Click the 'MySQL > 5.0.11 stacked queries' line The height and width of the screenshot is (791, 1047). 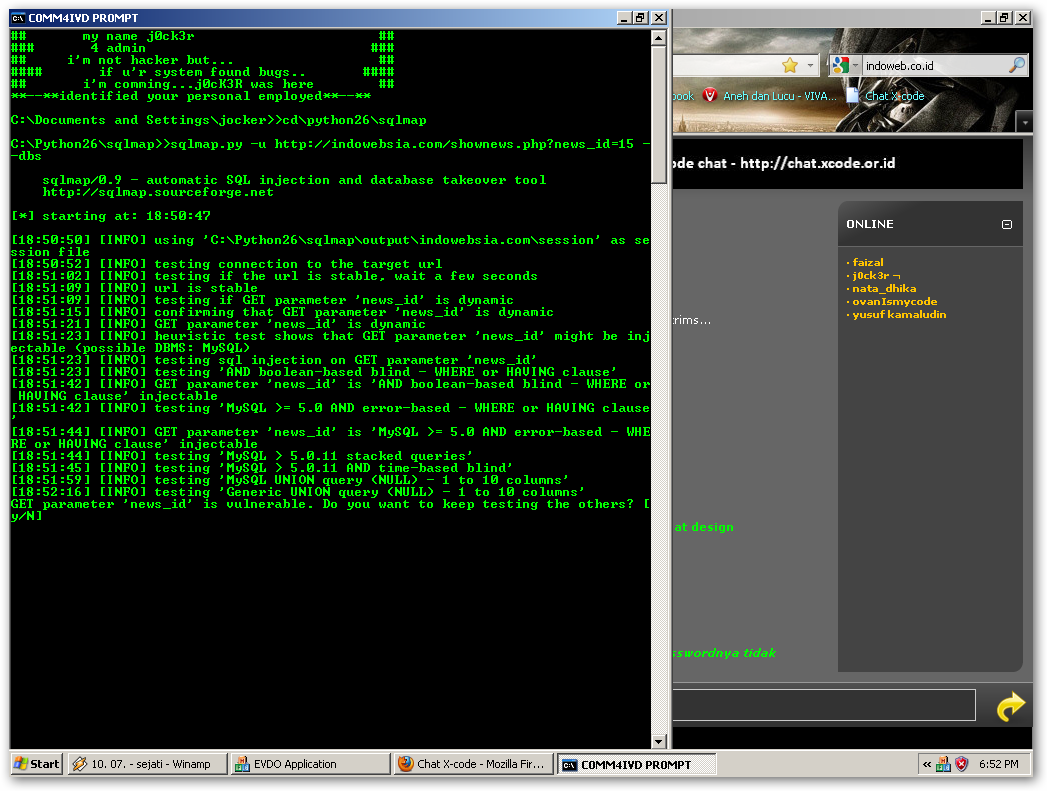[x=242, y=457]
